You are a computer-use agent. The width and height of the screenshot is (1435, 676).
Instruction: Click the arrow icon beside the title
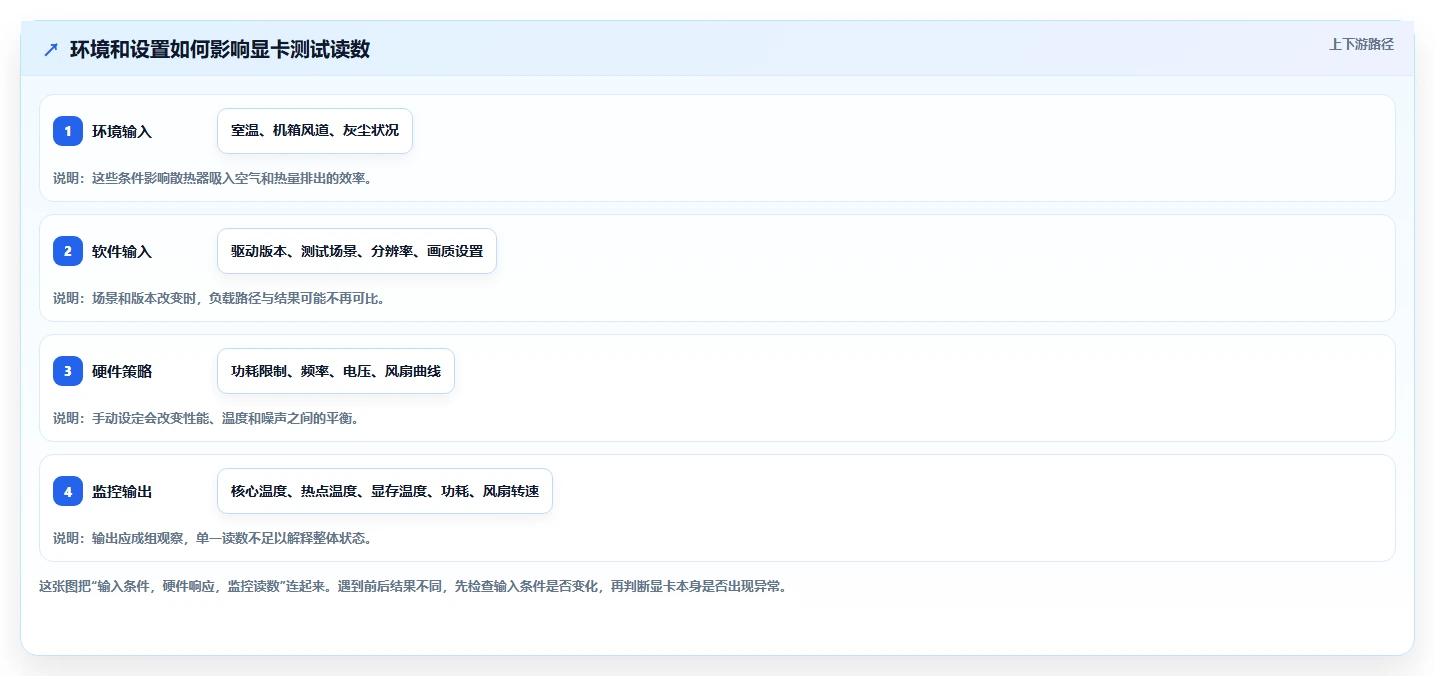tap(51, 50)
